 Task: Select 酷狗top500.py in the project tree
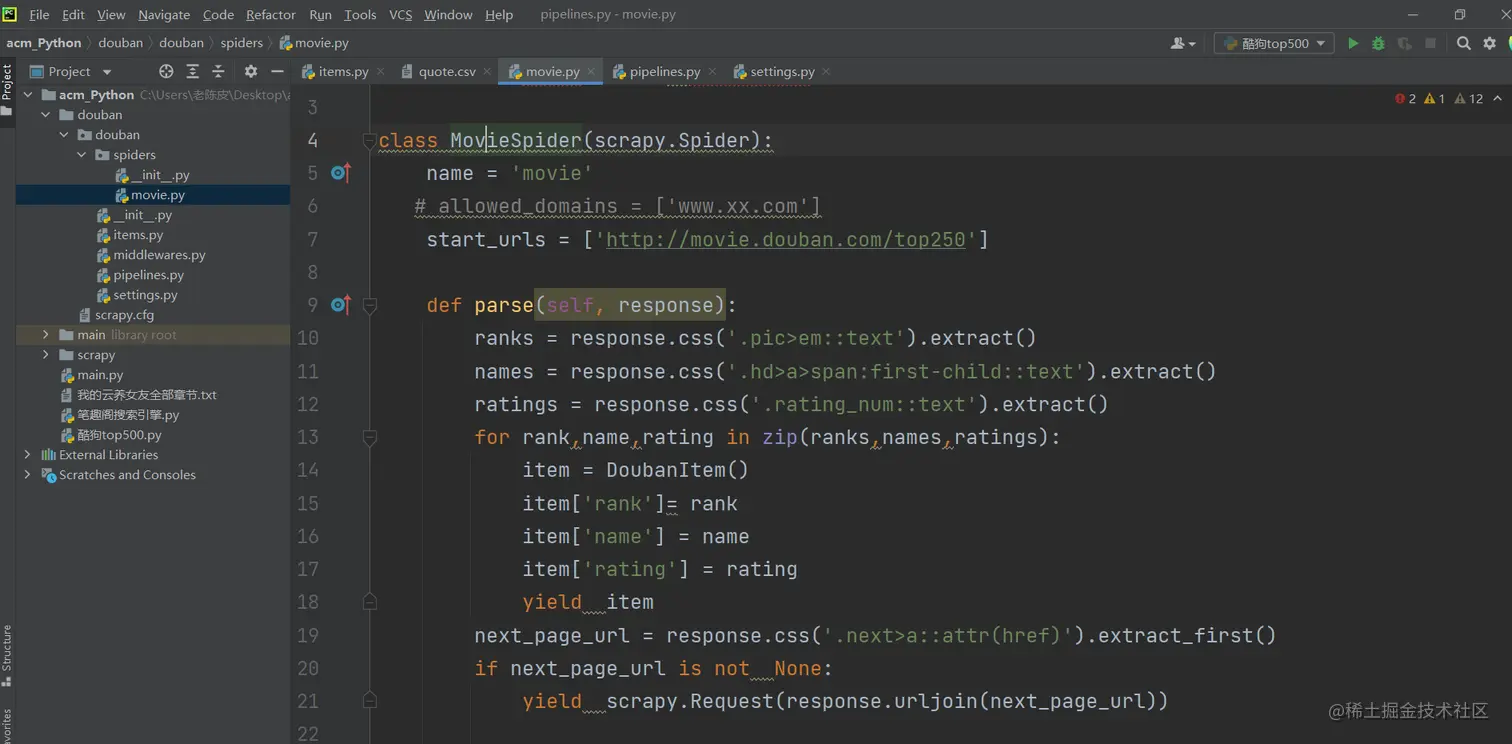click(x=111, y=435)
